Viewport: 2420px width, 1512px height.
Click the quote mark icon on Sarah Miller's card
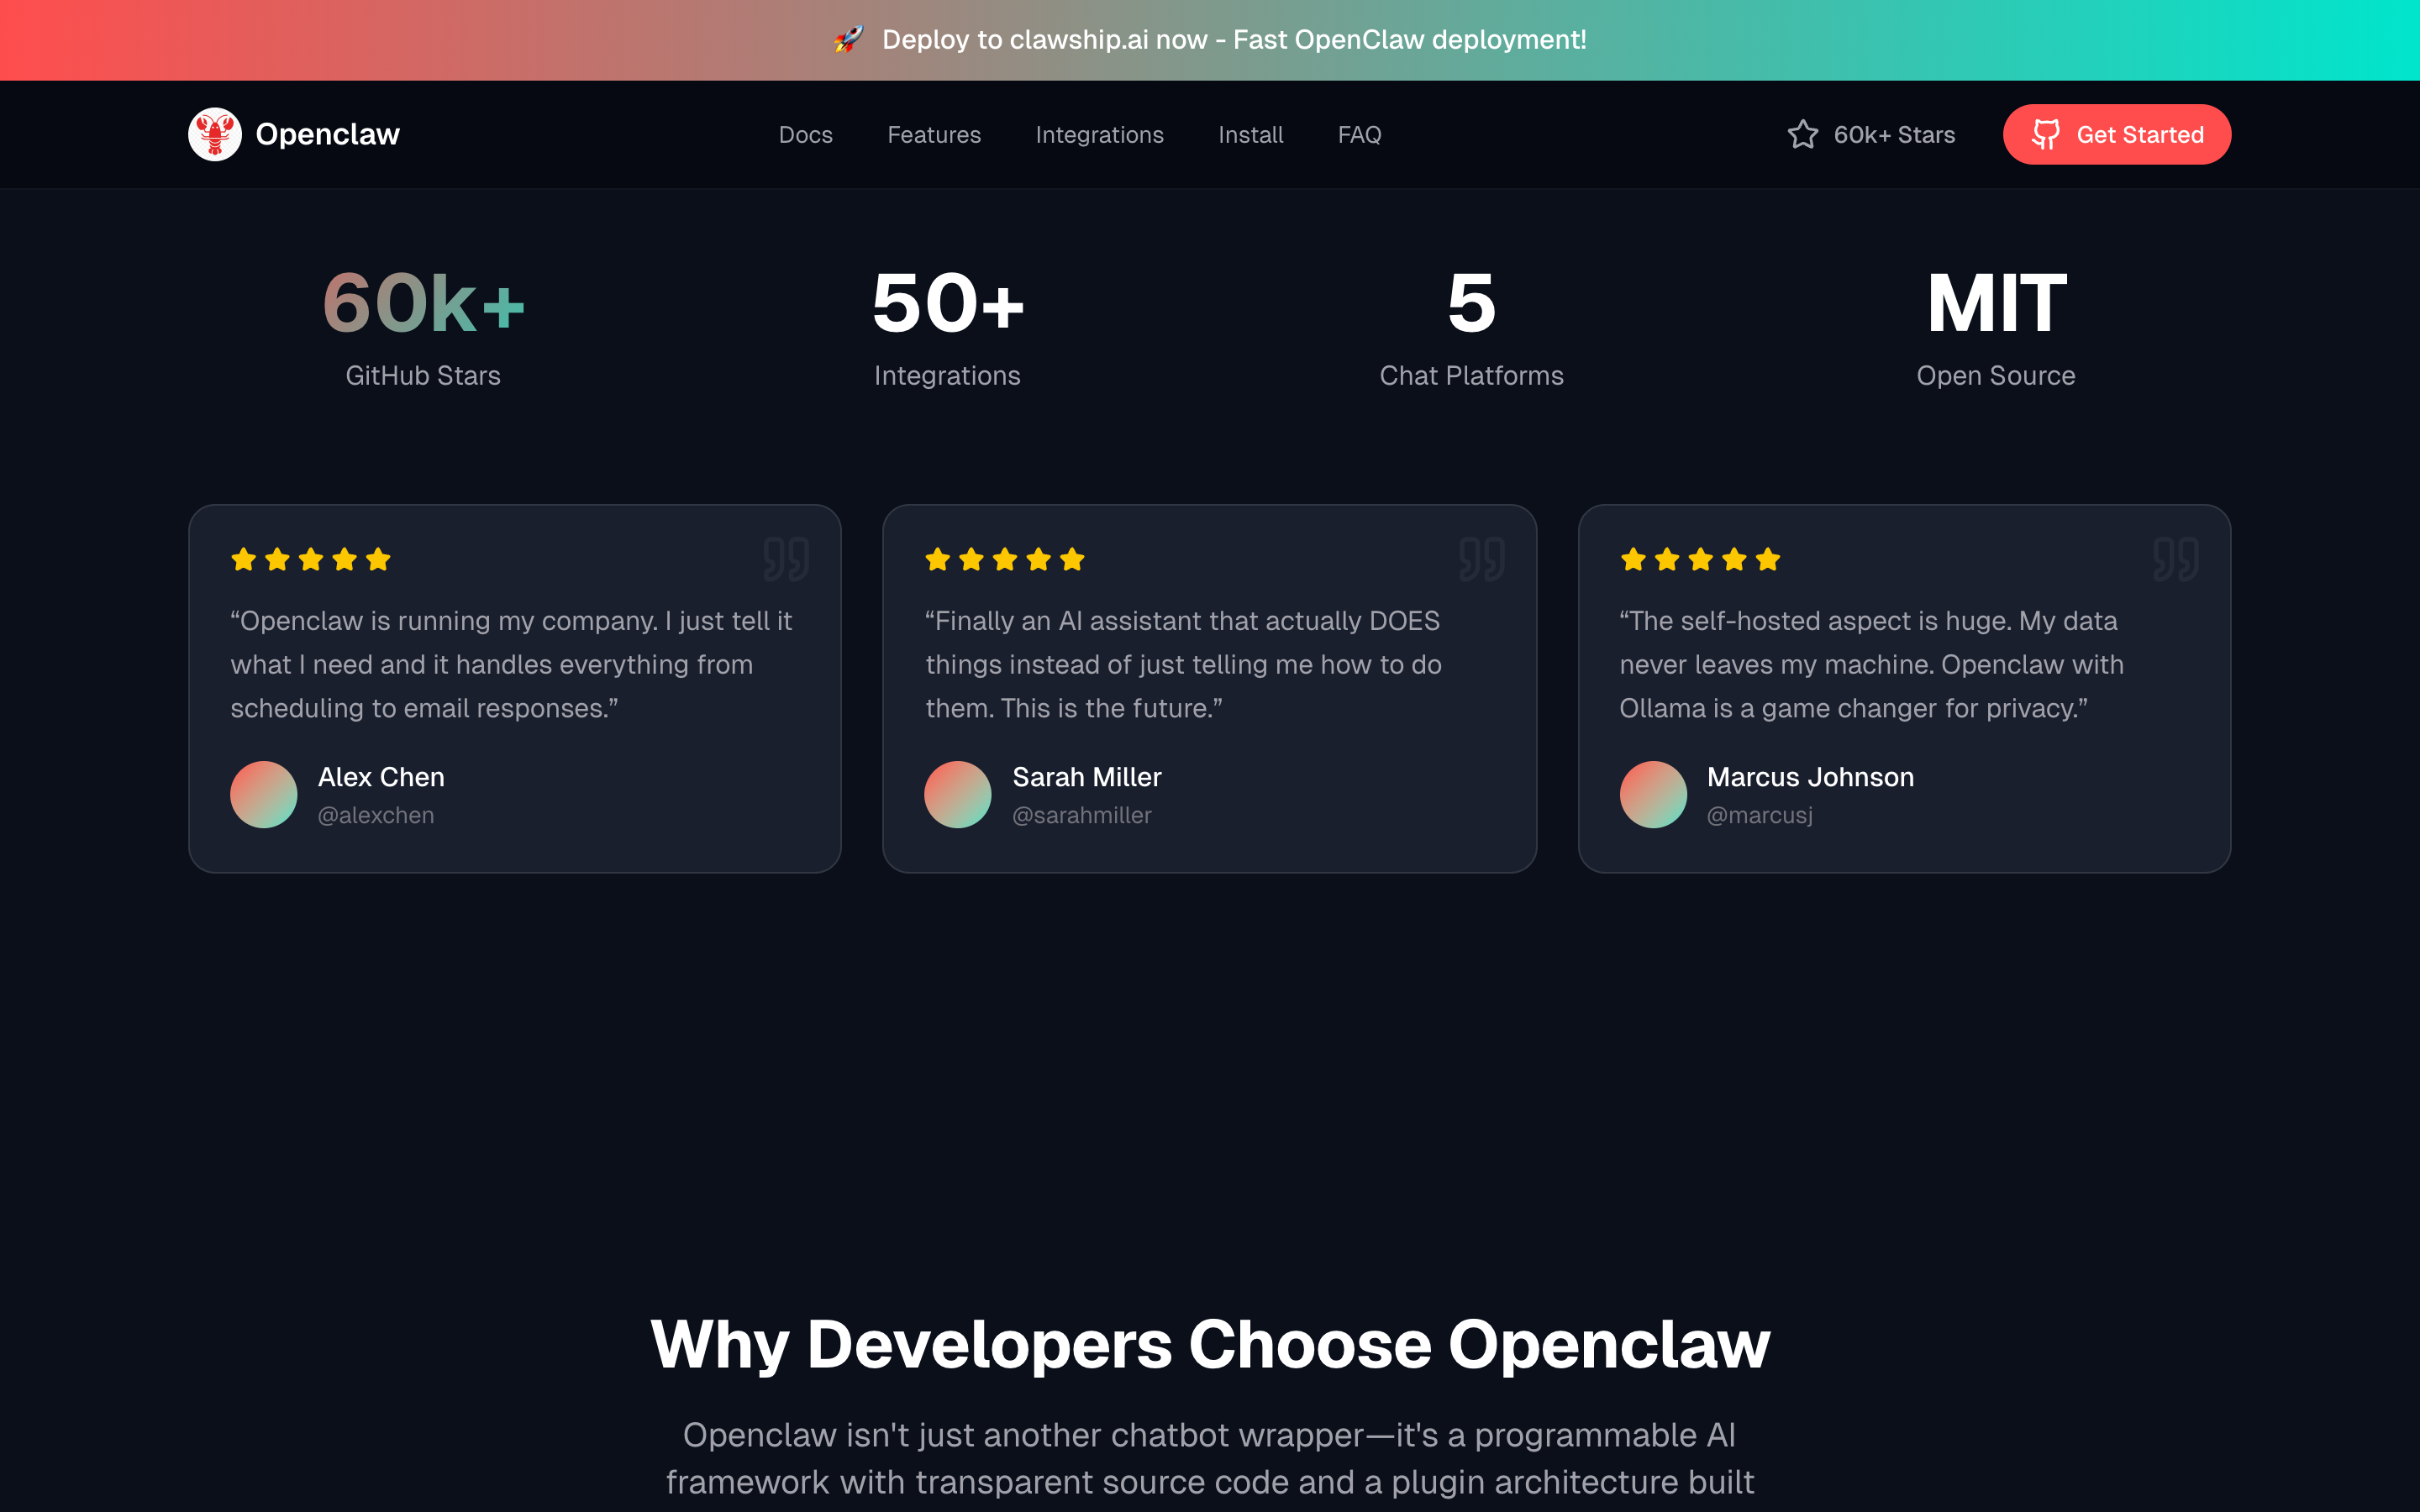[1481, 558]
